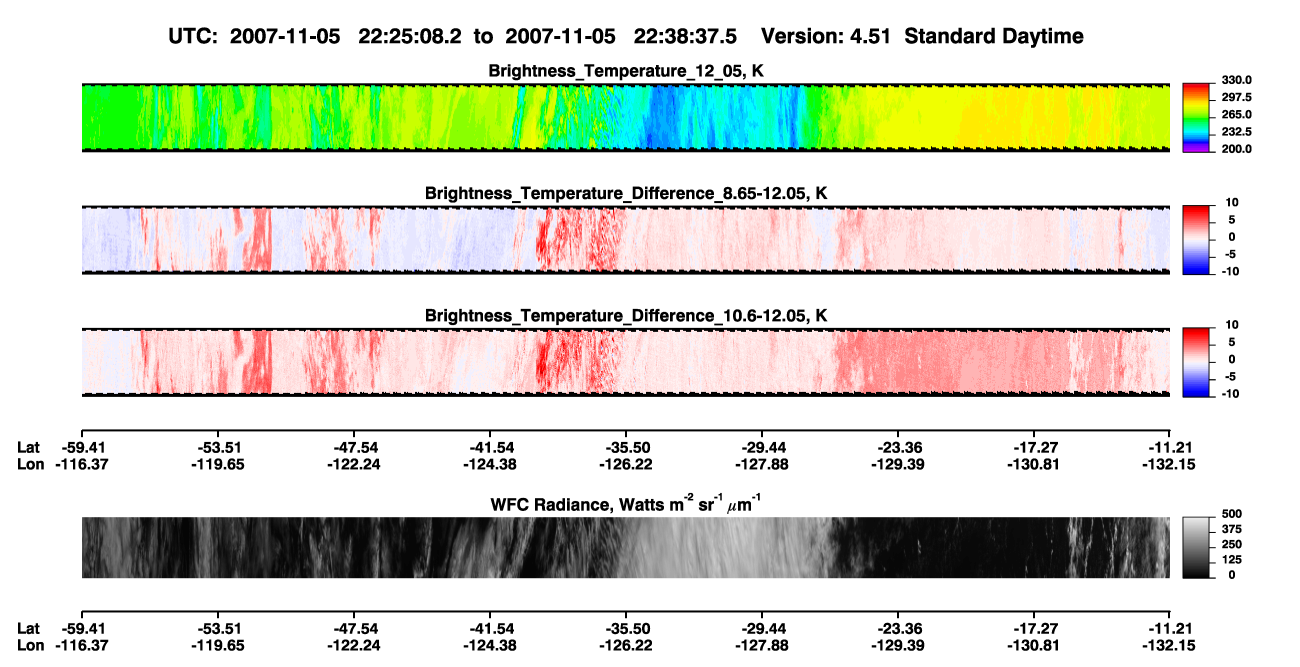Click Lat -47.54 on the axis under the 10.6-12.05 panel
The image size is (1300, 667).
(x=353, y=448)
